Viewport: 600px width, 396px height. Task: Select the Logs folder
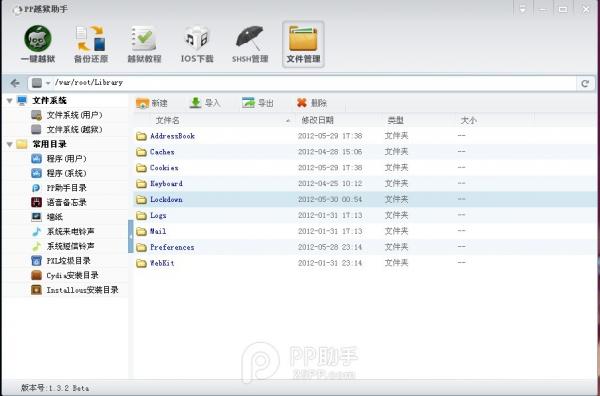(158, 215)
